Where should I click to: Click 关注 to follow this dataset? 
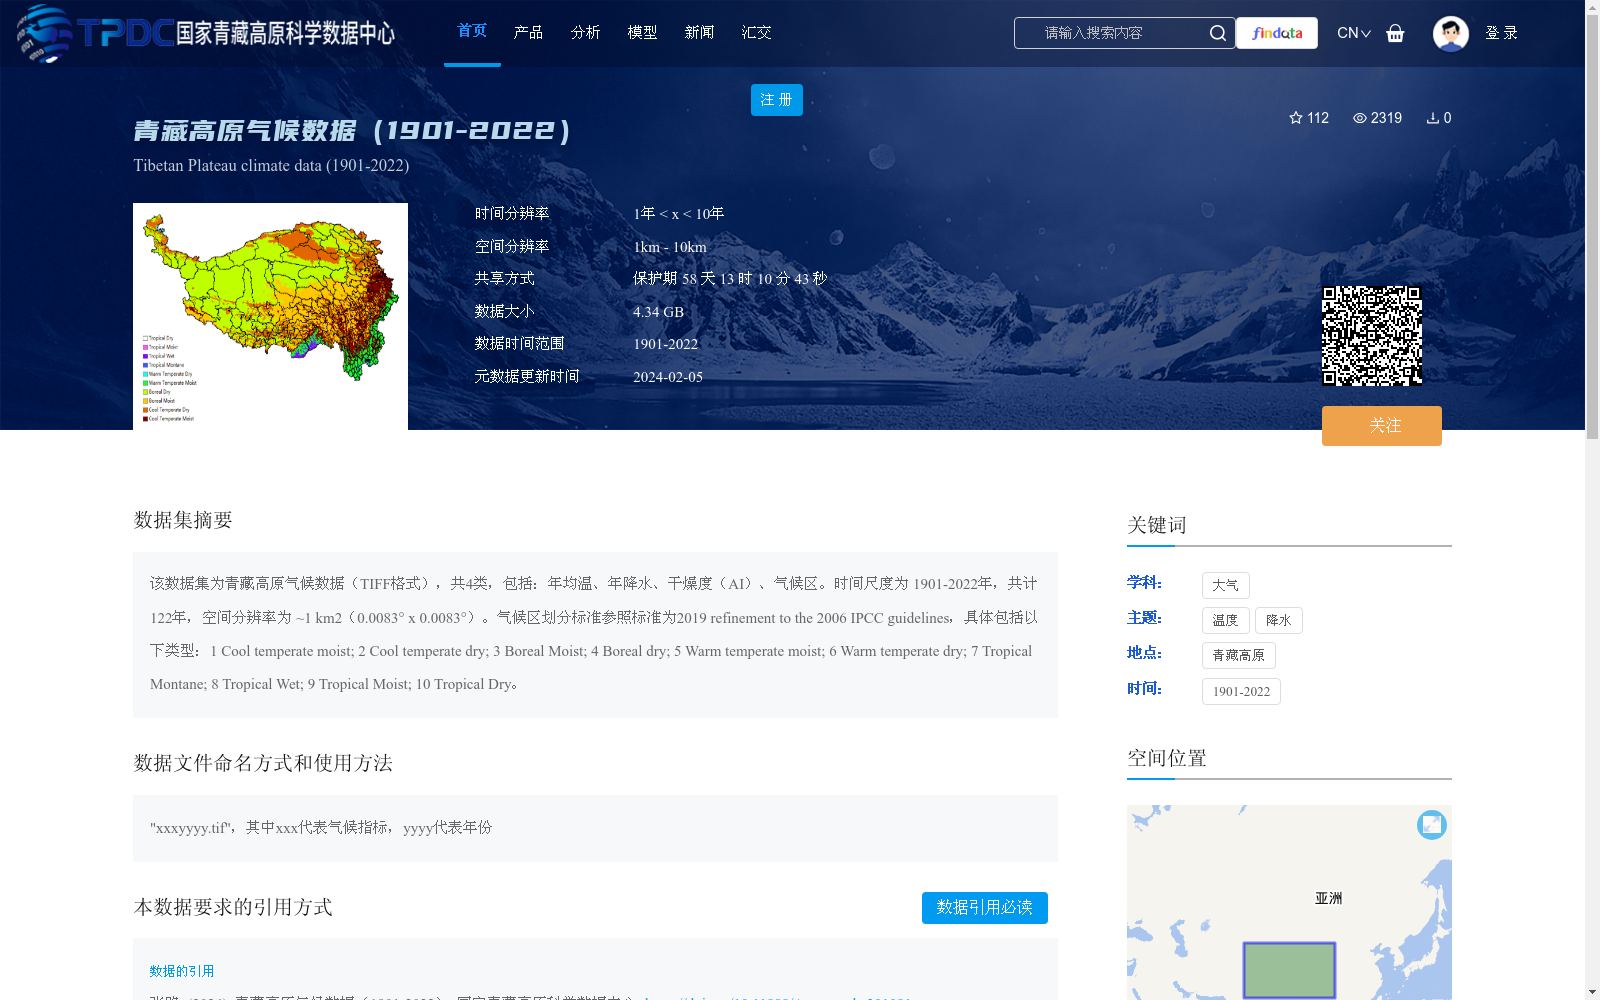[1381, 425]
